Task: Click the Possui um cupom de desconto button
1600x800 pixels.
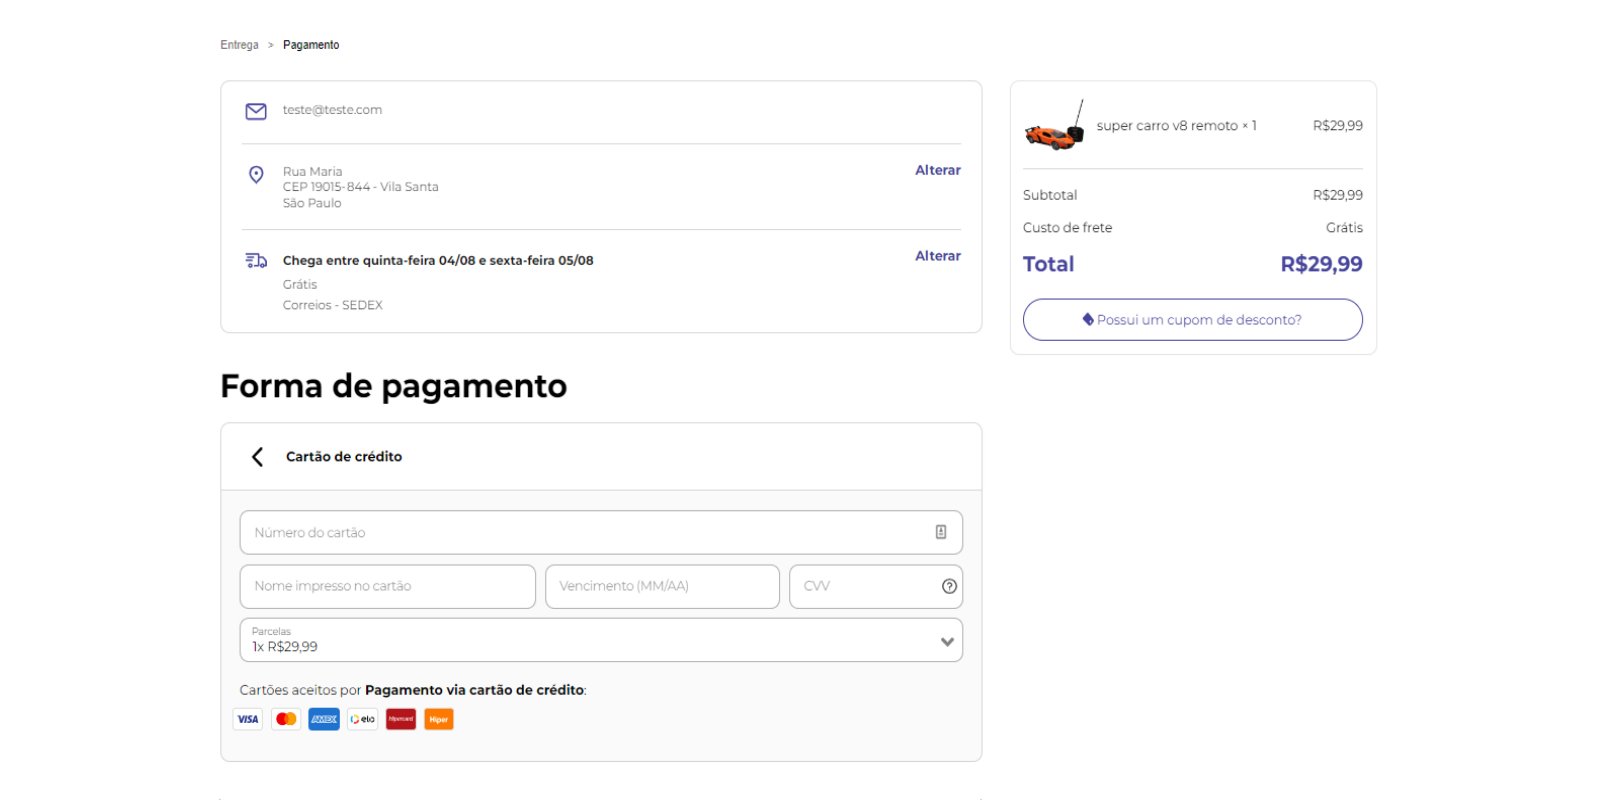Action: tap(1192, 320)
